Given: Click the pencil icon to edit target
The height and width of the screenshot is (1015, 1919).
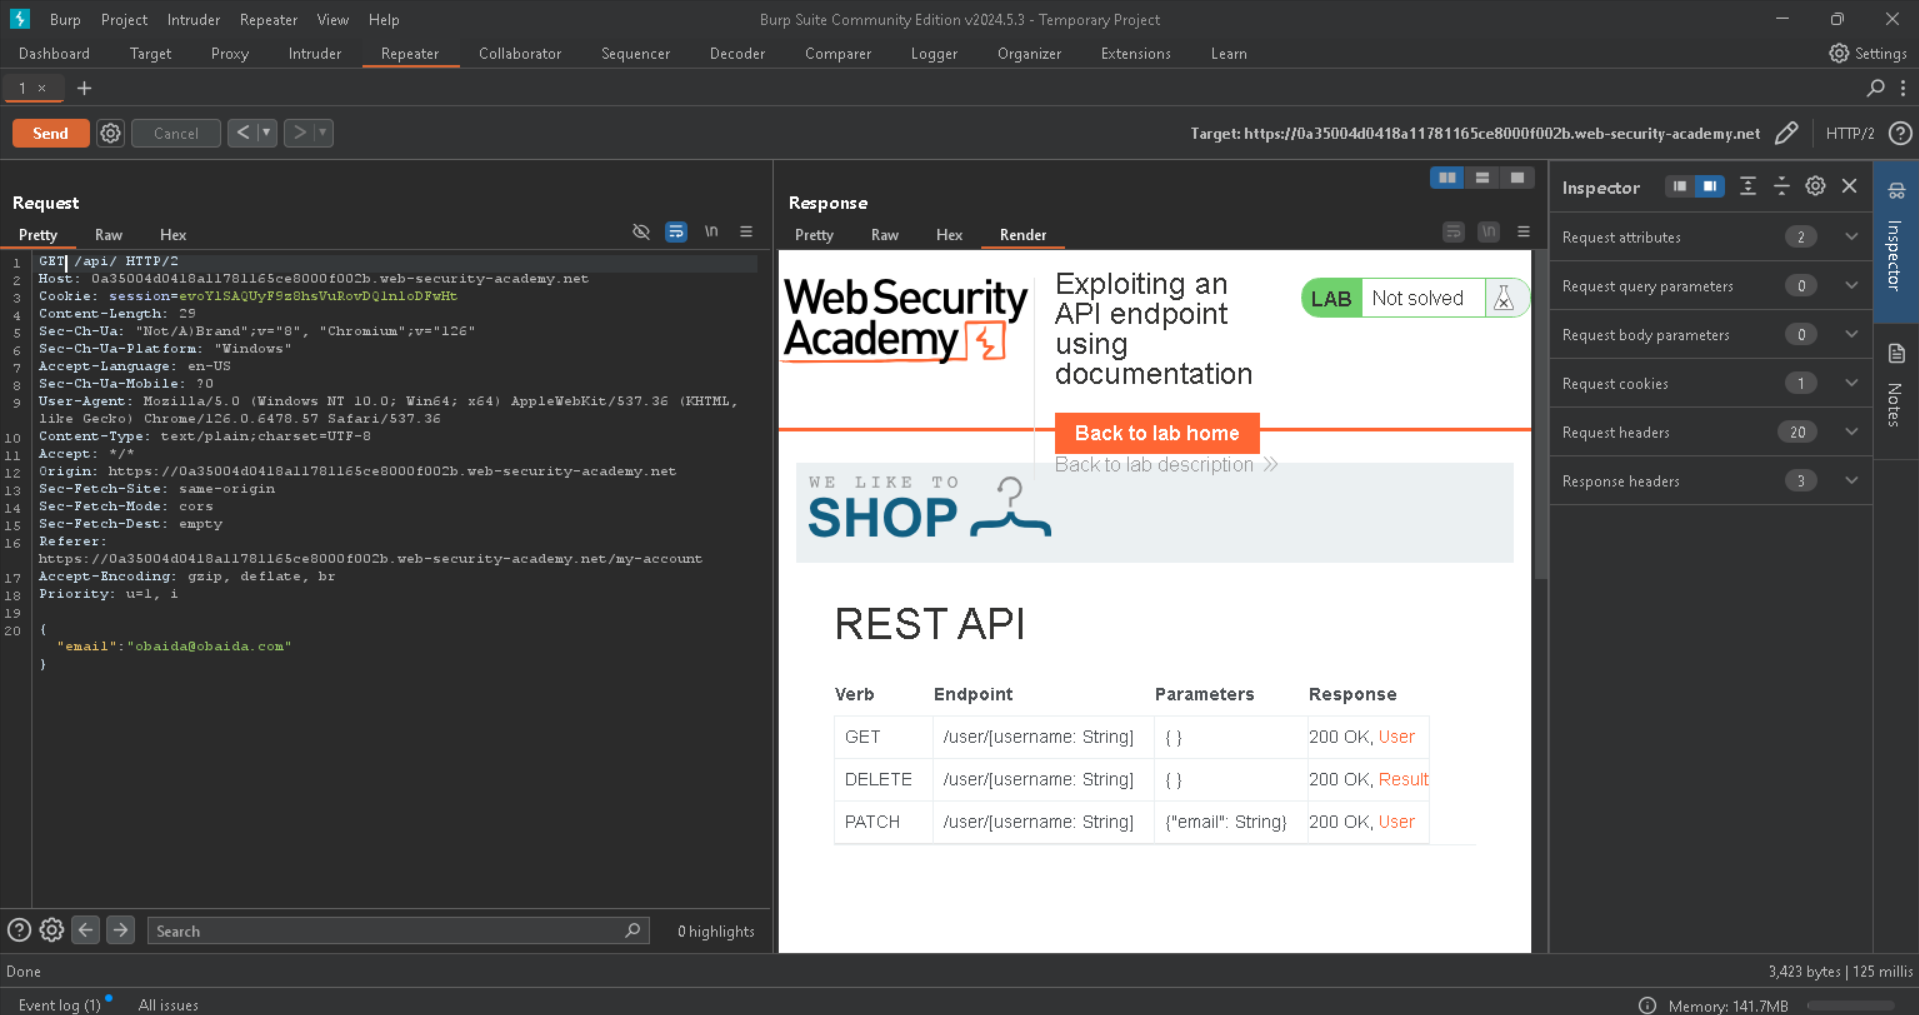Looking at the screenshot, I should pyautogui.click(x=1786, y=133).
